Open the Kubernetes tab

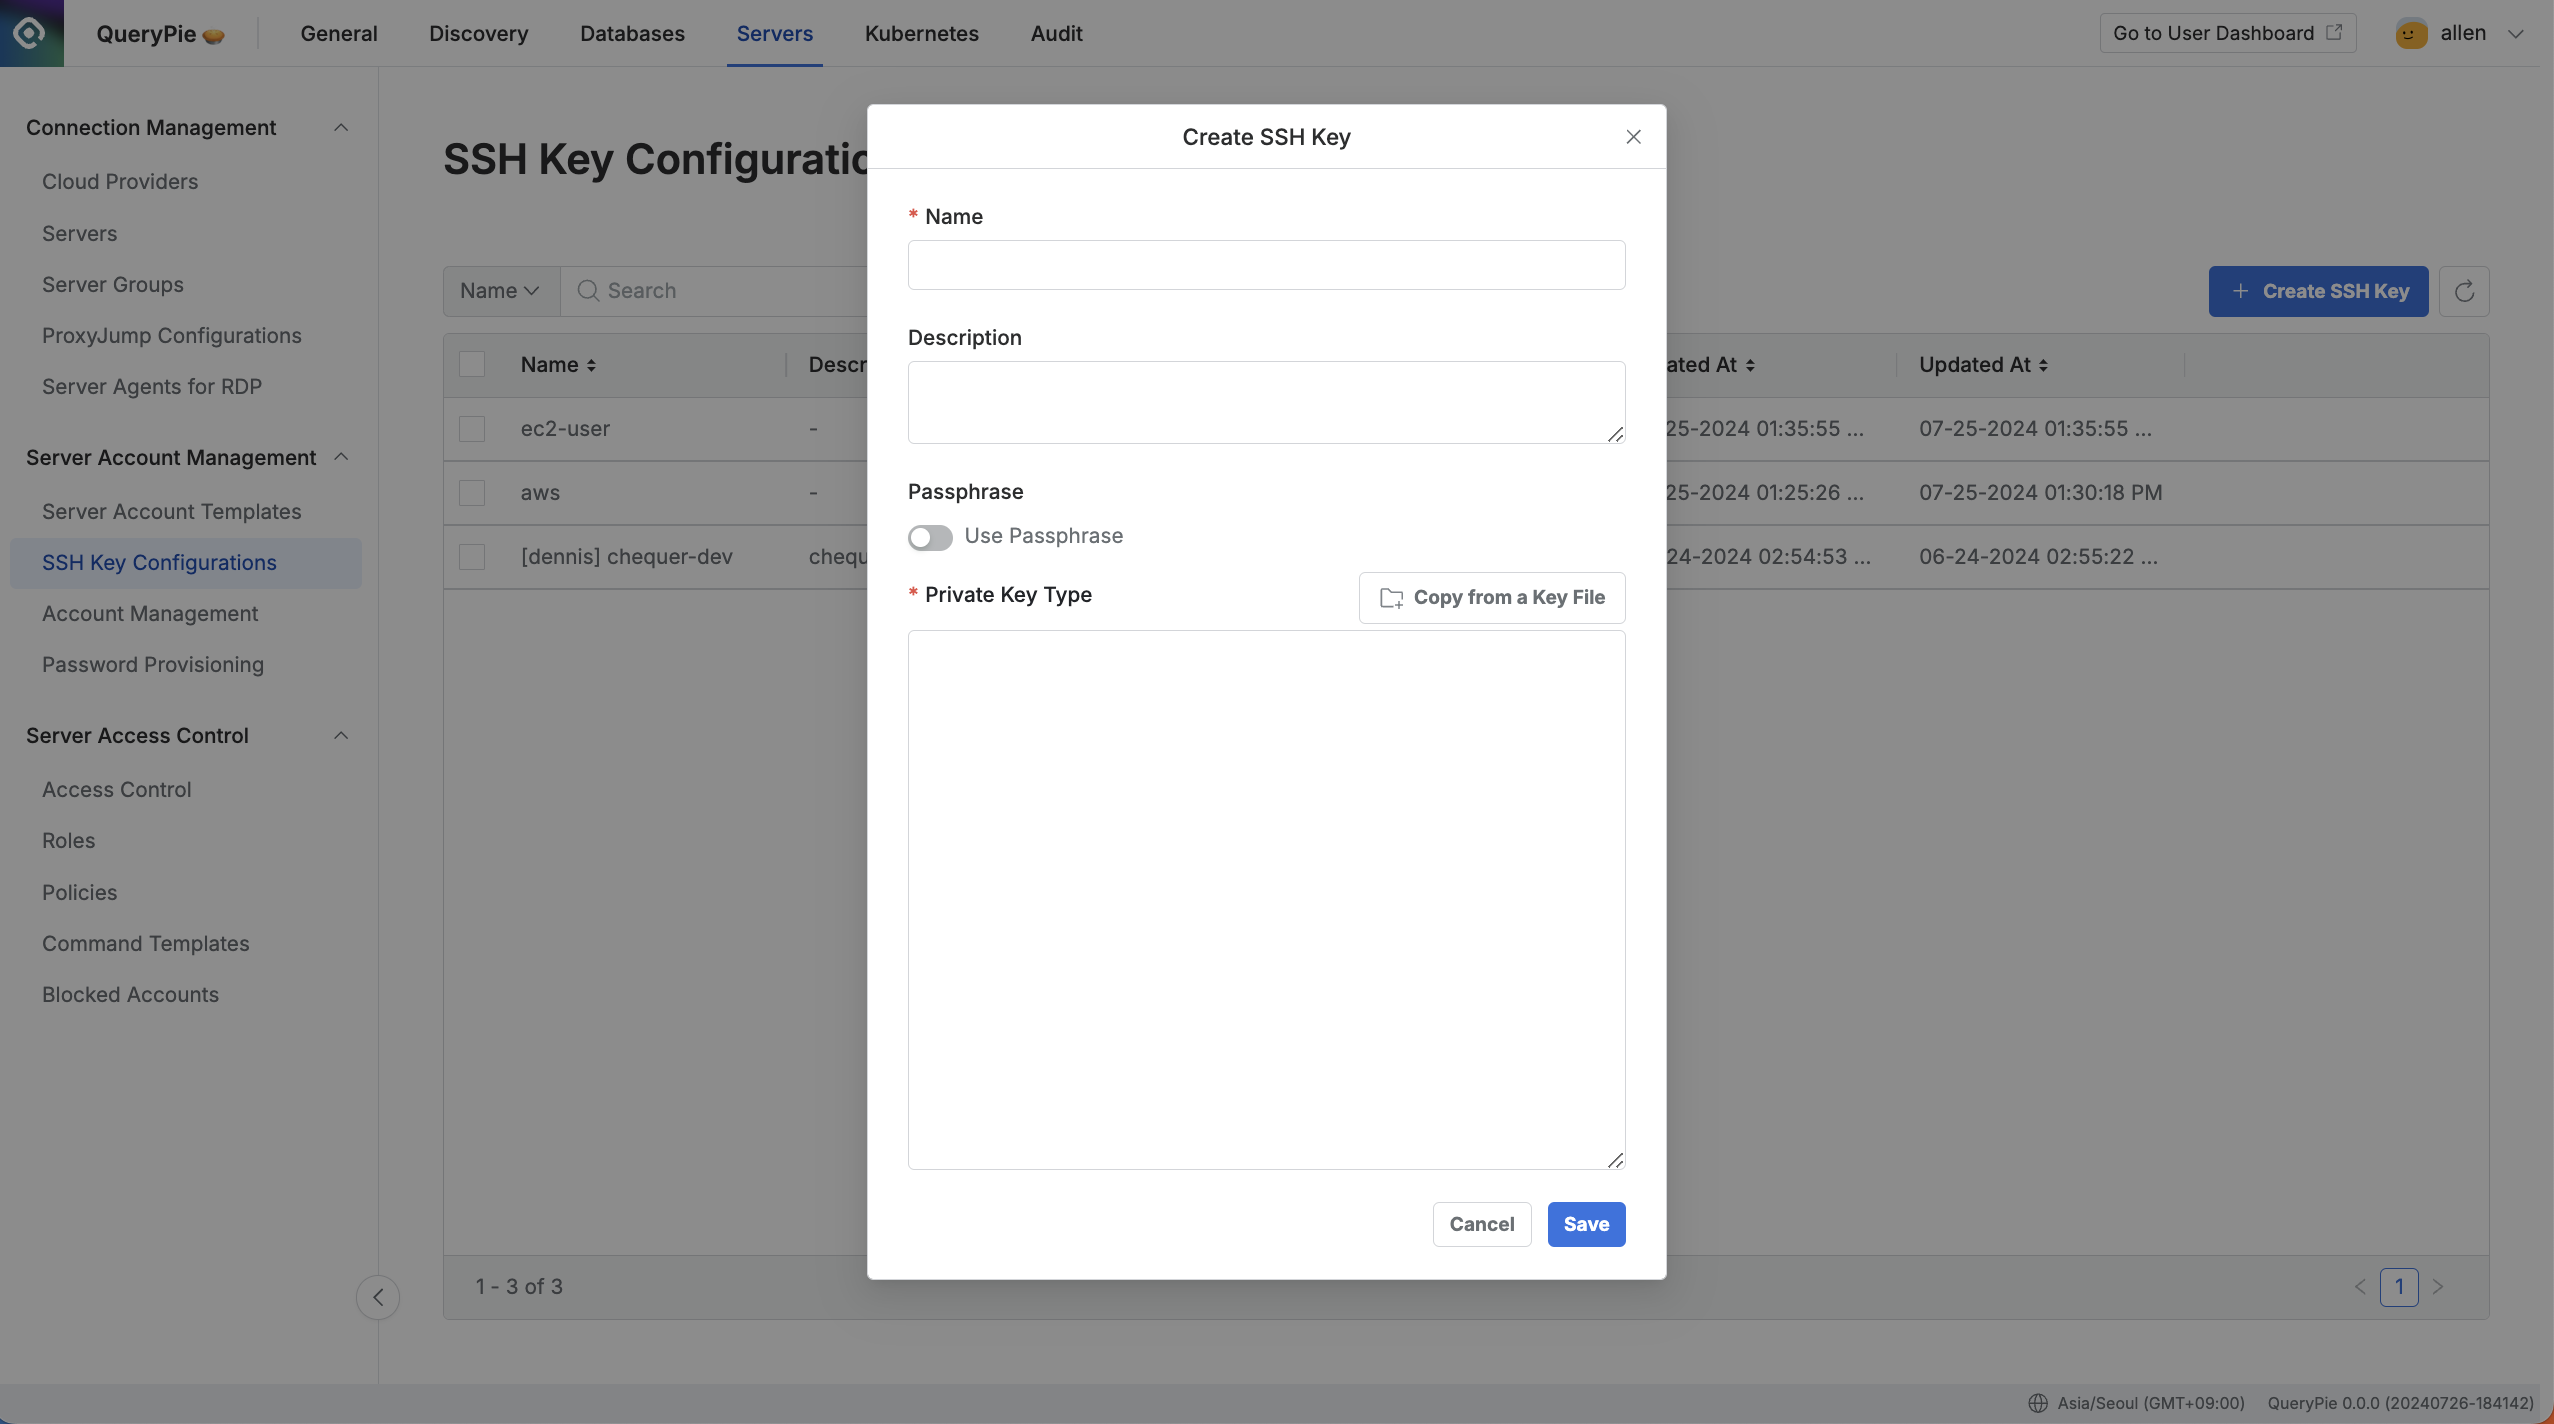click(921, 33)
